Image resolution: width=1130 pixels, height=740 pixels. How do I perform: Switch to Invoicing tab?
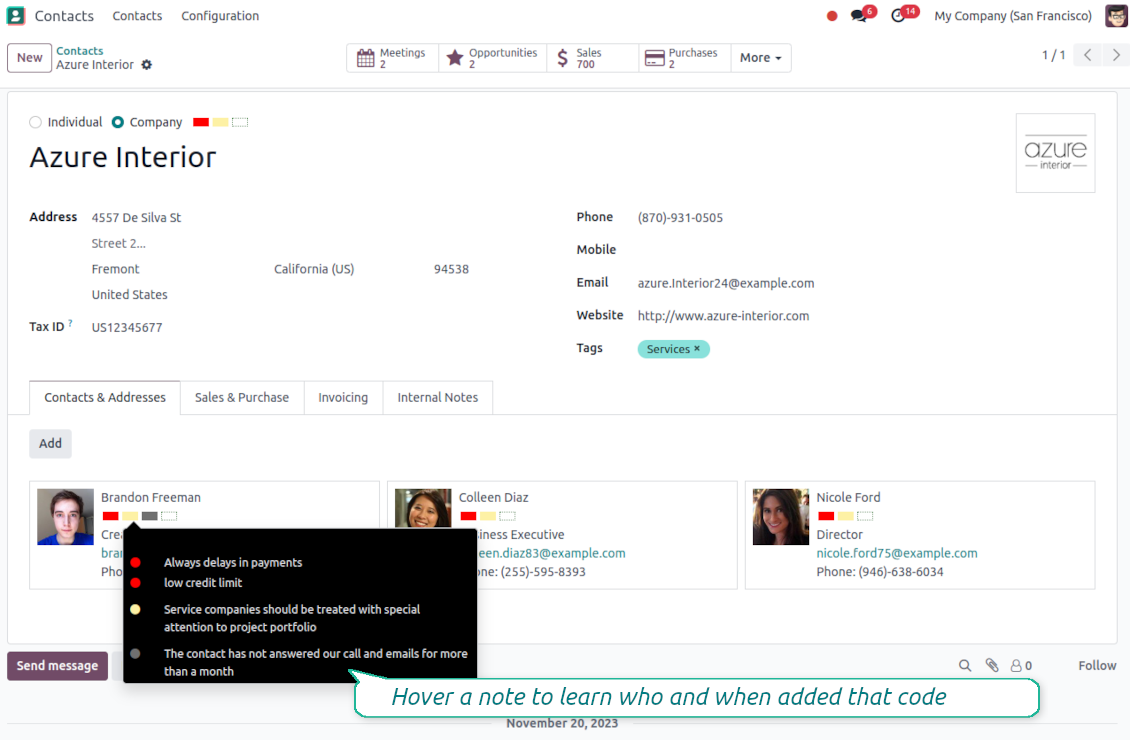pos(343,397)
